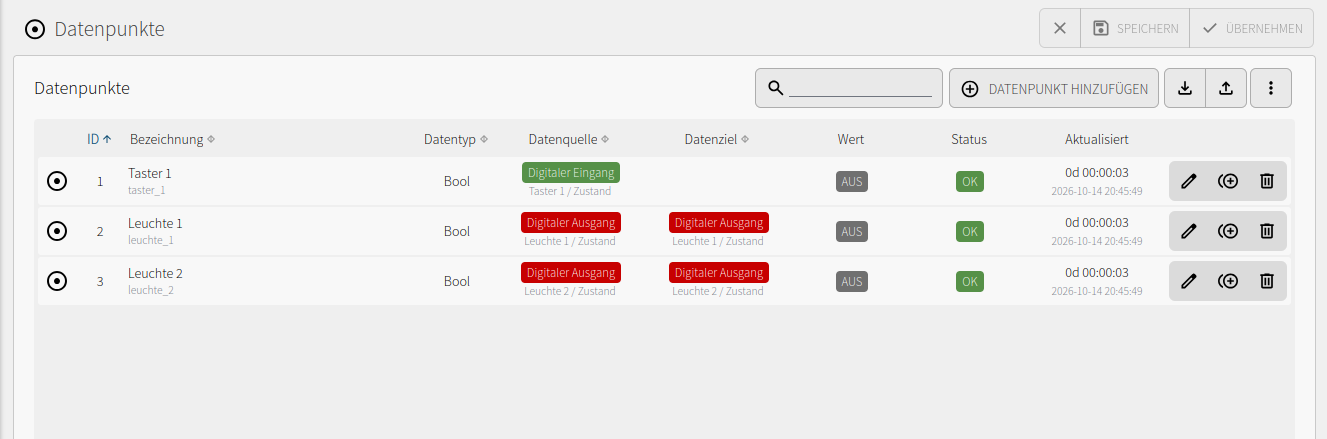Click DATENPUNKT HINZUFÜGEN button
This screenshot has height=439, width=1327.
pos(1054,88)
